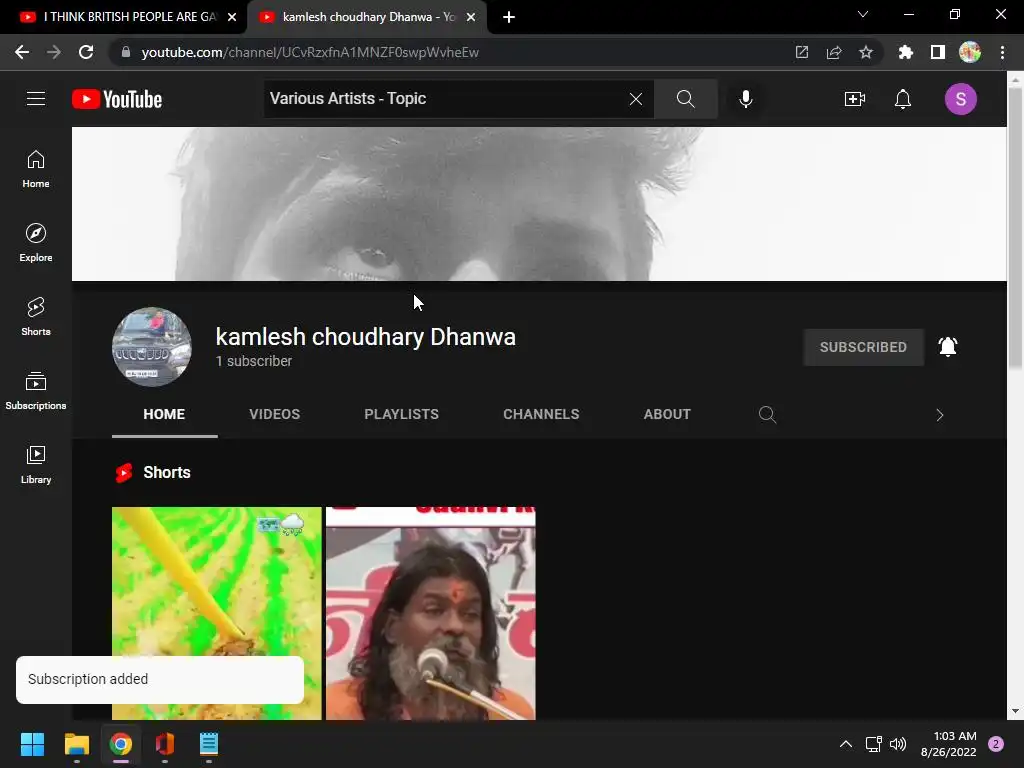Open Windows Start menu
Viewport: 1024px width, 768px height.
pyautogui.click(x=32, y=744)
